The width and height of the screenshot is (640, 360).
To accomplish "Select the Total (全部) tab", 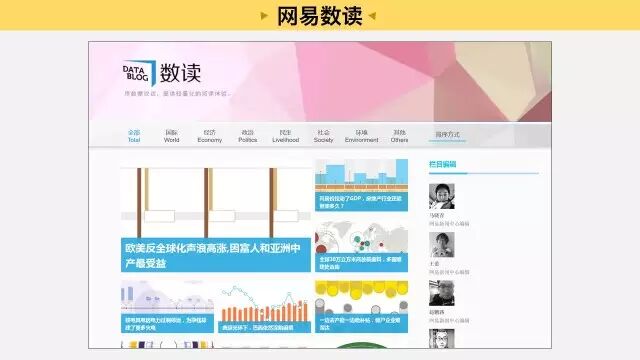I will pos(134,136).
